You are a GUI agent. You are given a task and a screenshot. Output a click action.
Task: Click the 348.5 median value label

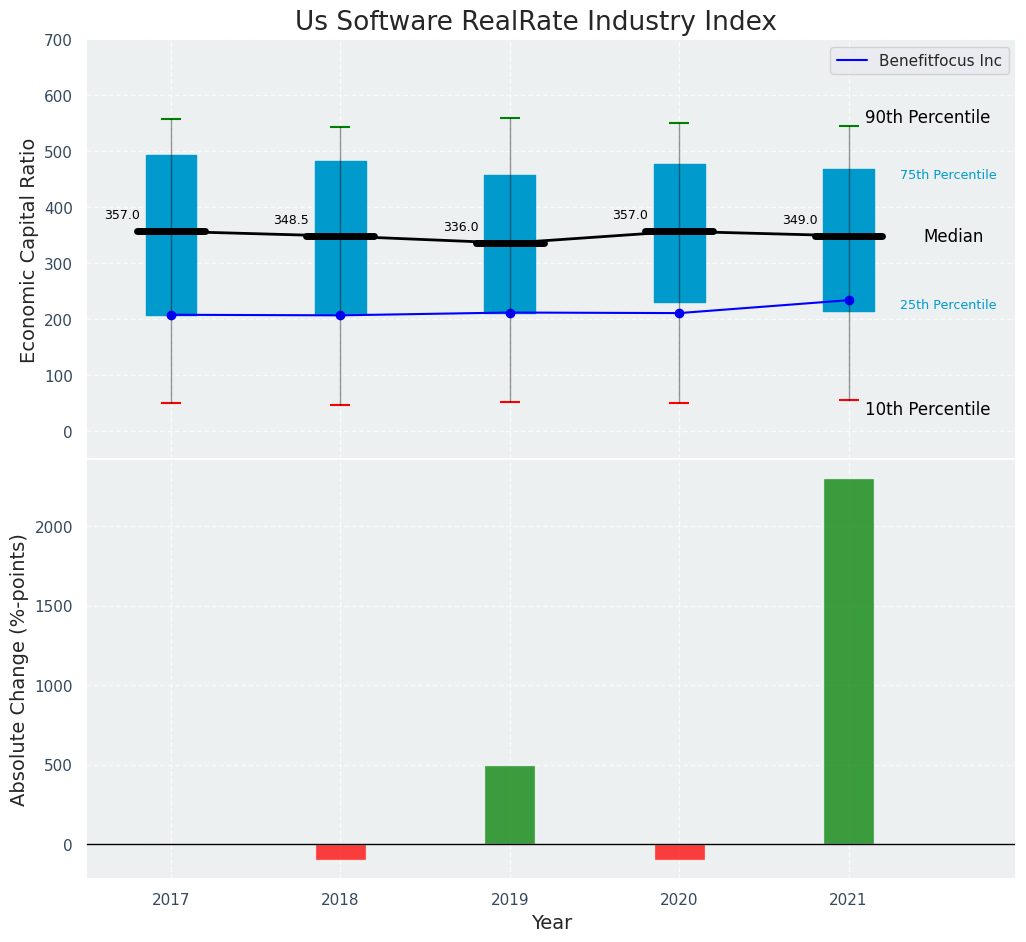click(291, 220)
